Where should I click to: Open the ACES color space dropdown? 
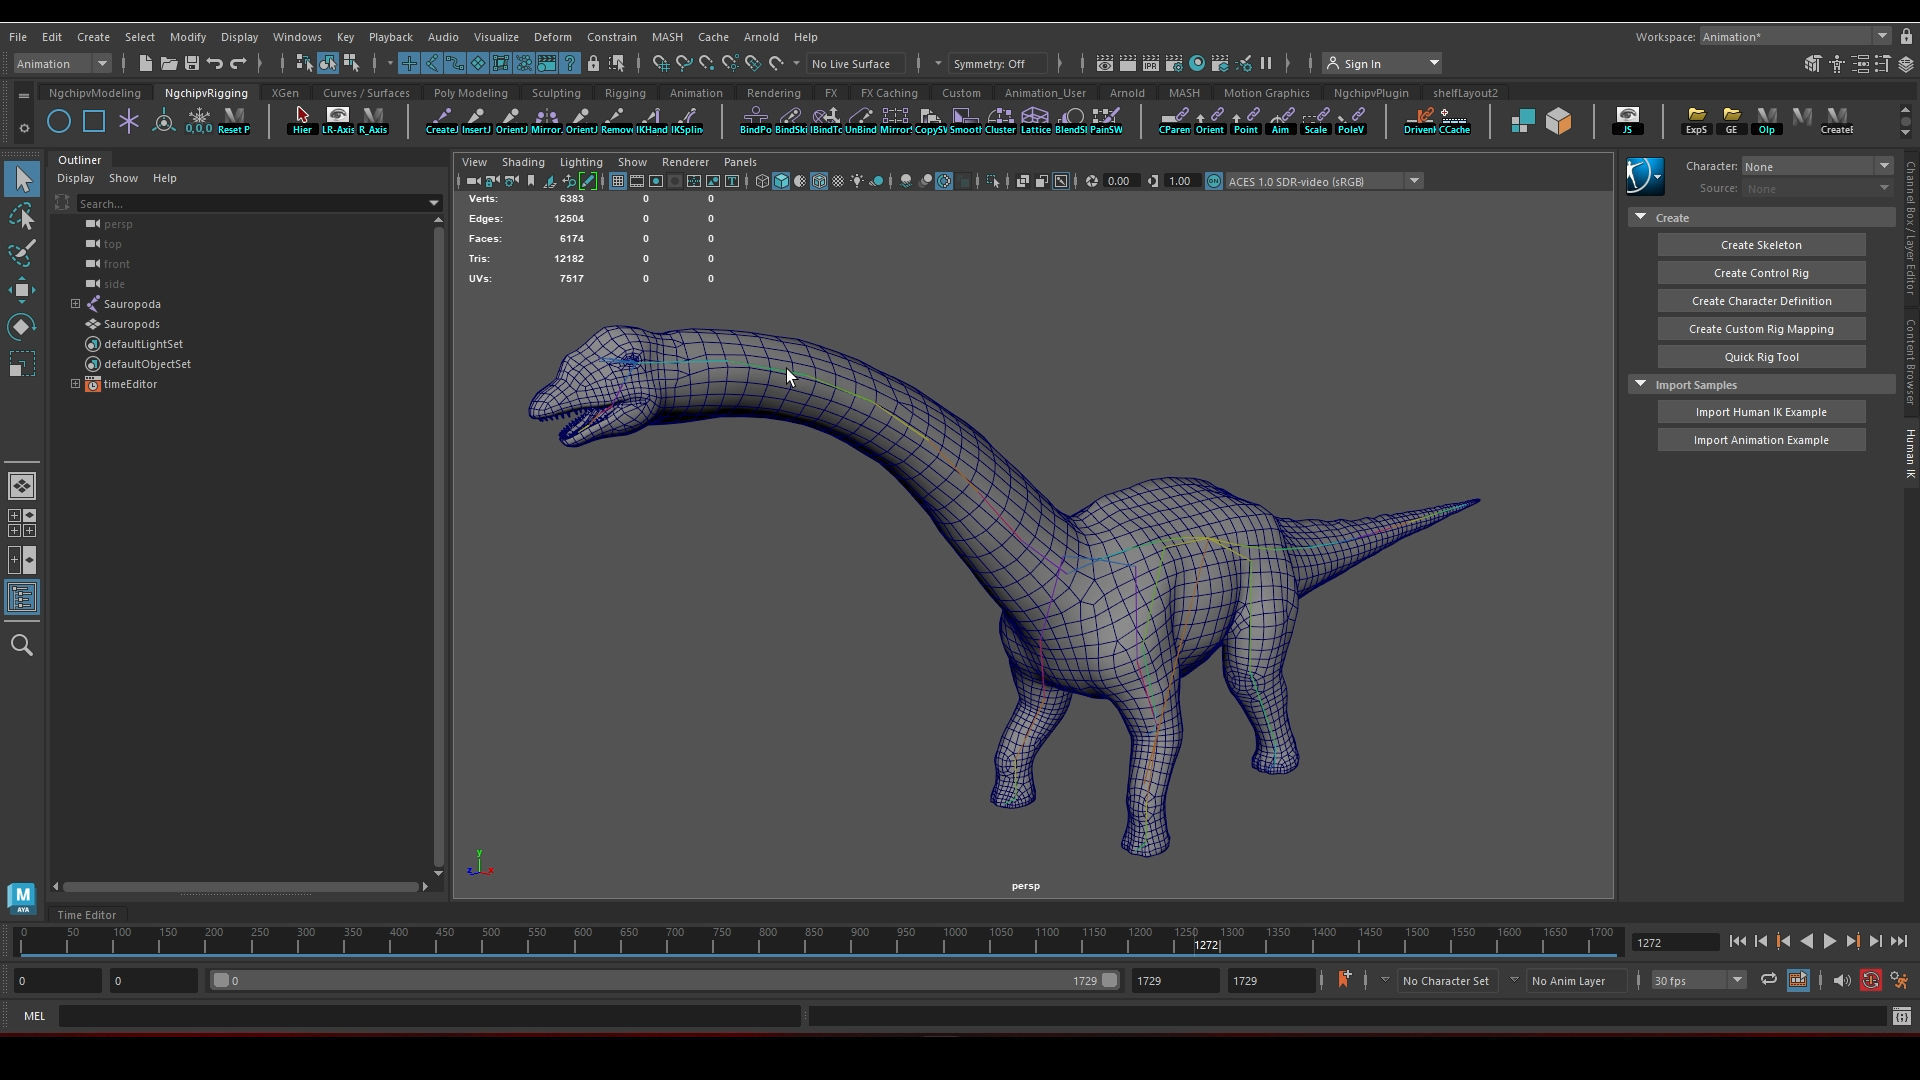(1324, 181)
